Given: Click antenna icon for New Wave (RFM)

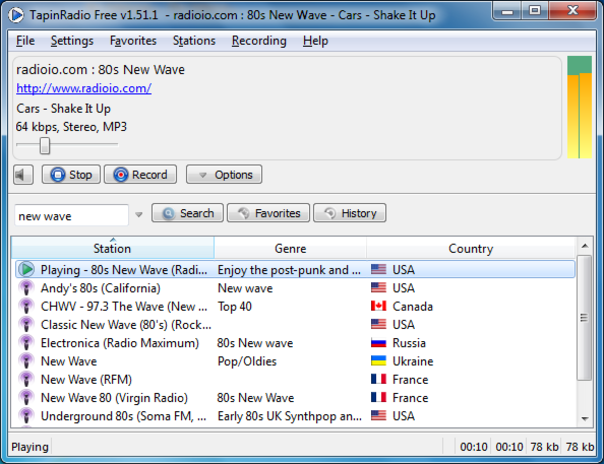Looking at the screenshot, I should (27, 379).
